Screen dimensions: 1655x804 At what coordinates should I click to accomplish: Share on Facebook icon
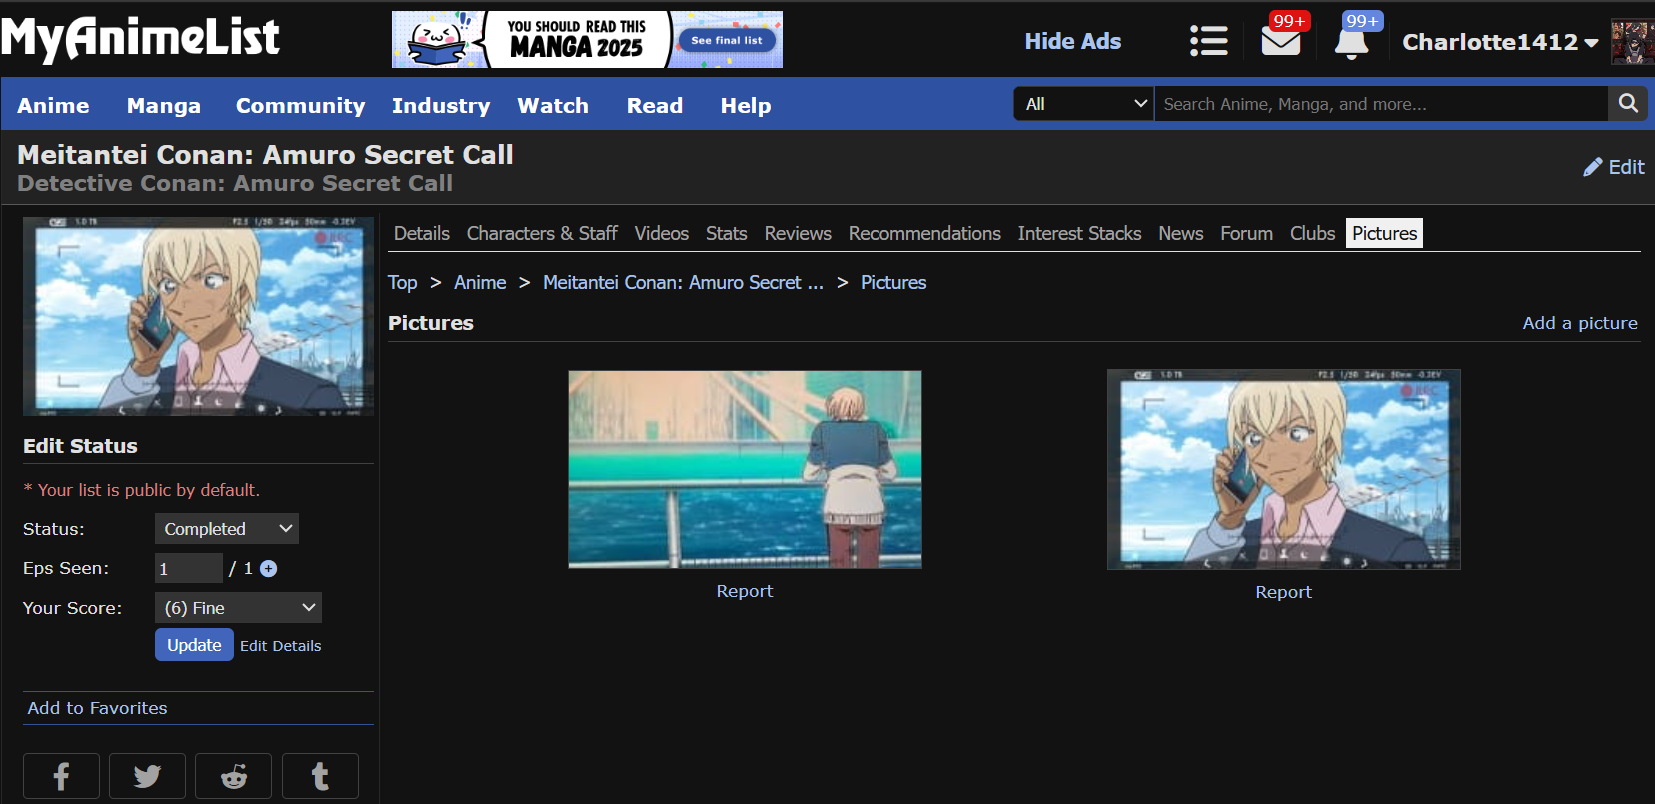(61, 776)
